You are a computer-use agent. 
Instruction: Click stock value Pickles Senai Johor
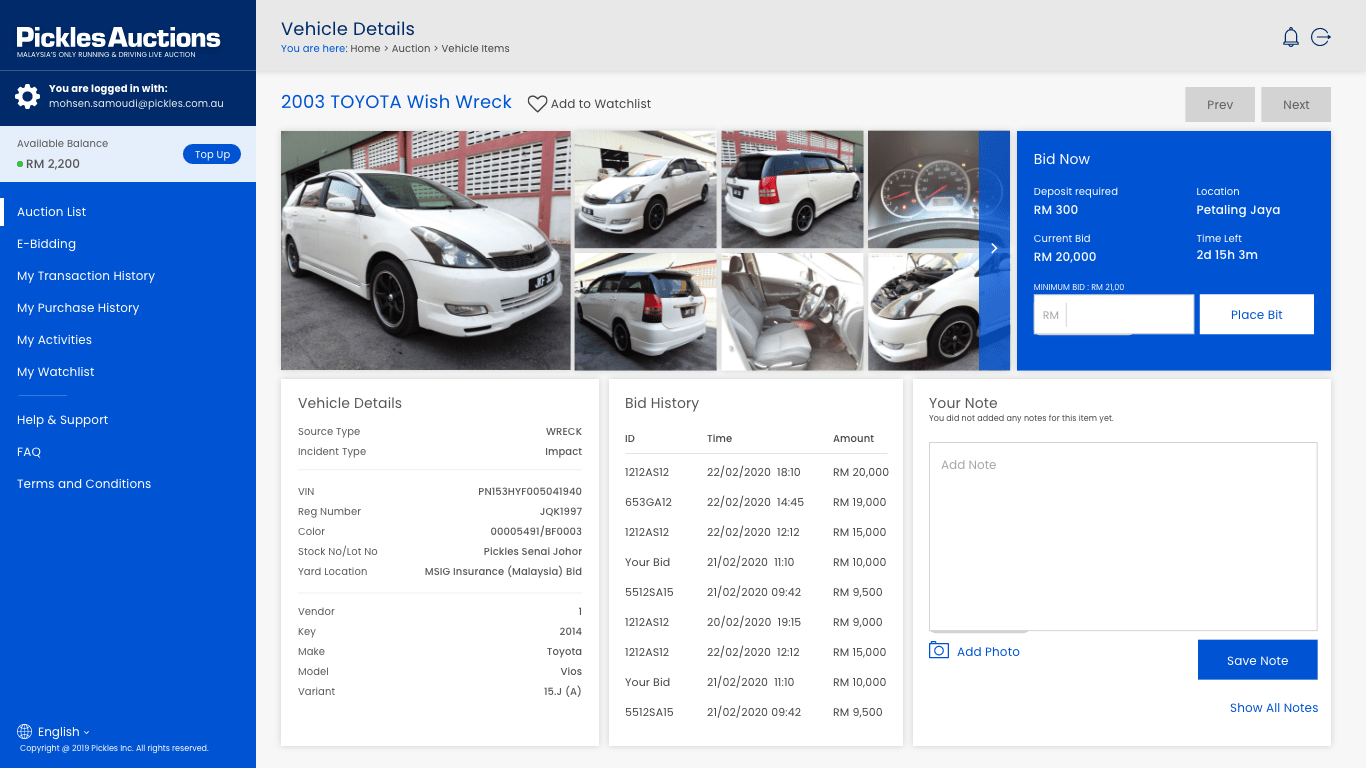tap(533, 552)
